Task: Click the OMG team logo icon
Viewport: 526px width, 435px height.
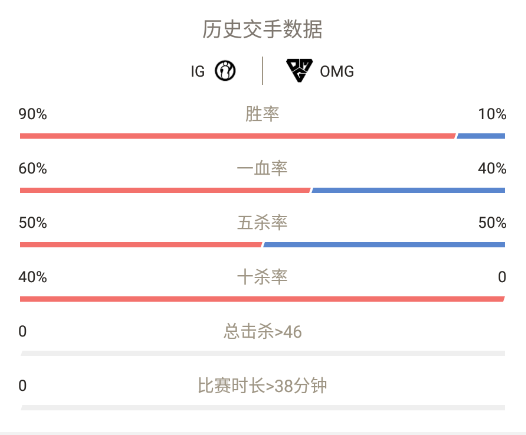Action: point(299,70)
